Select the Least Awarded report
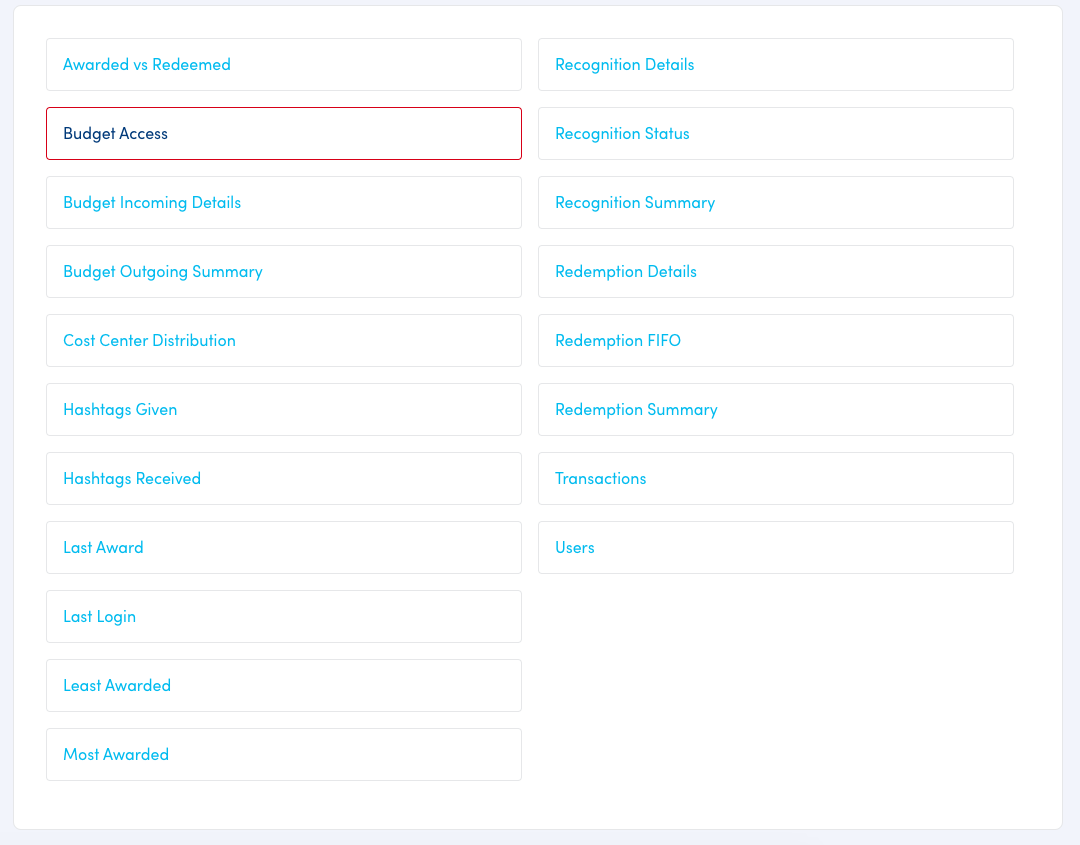Screen dimensions: 1080x845 117,686
